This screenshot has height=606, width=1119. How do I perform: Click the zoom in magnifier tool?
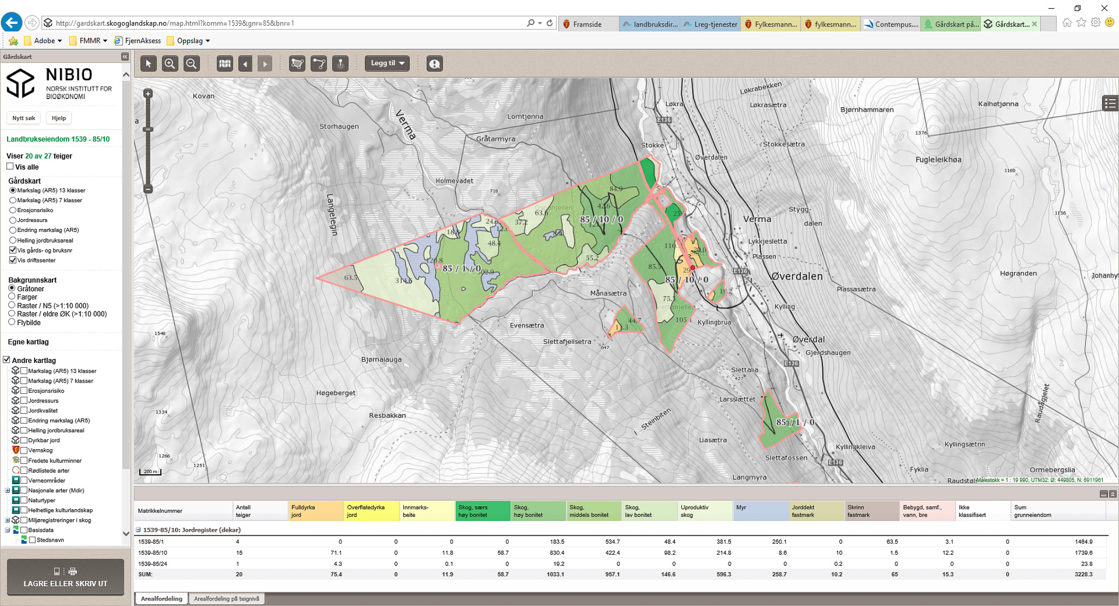point(170,63)
